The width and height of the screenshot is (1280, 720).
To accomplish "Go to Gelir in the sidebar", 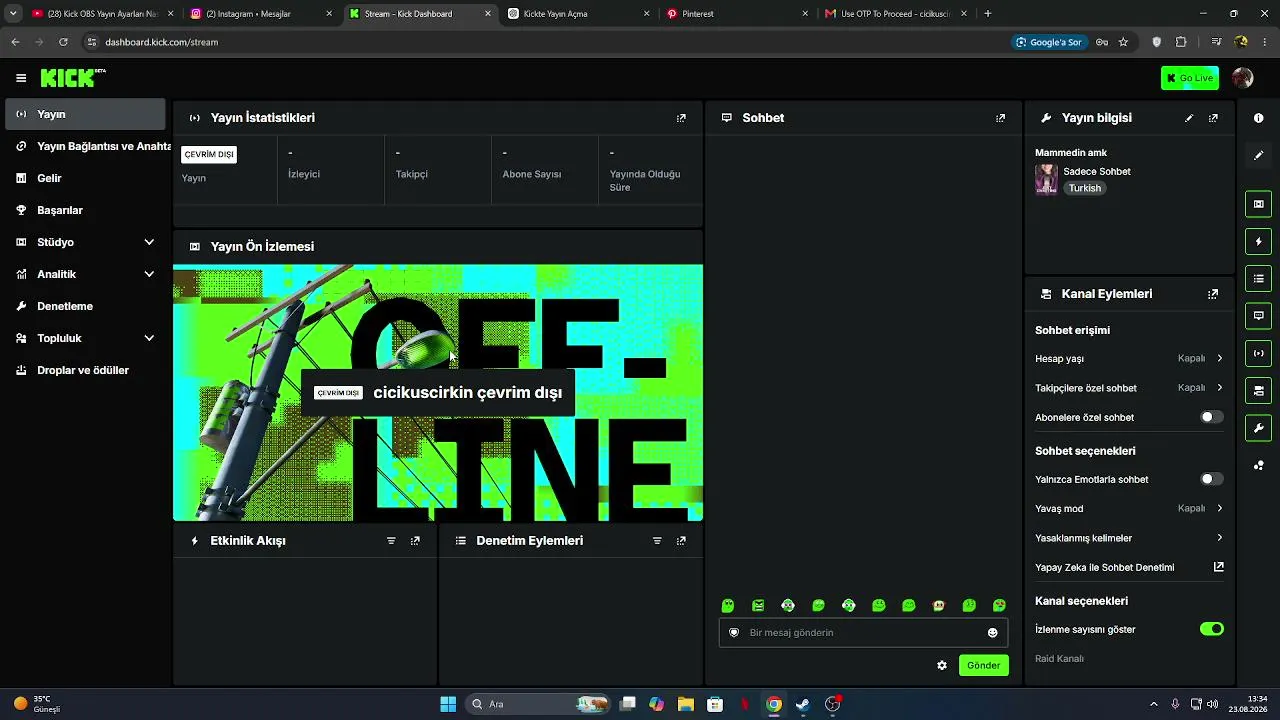I will pyautogui.click(x=85, y=178).
